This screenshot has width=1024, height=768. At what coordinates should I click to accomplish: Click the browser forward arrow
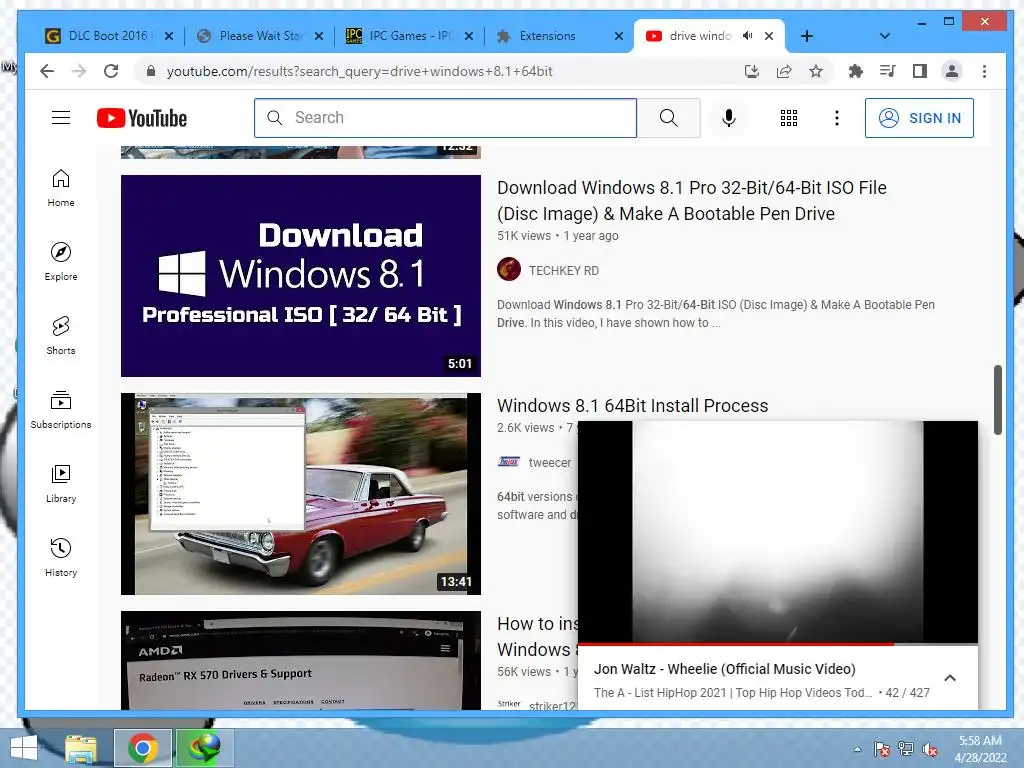[79, 71]
